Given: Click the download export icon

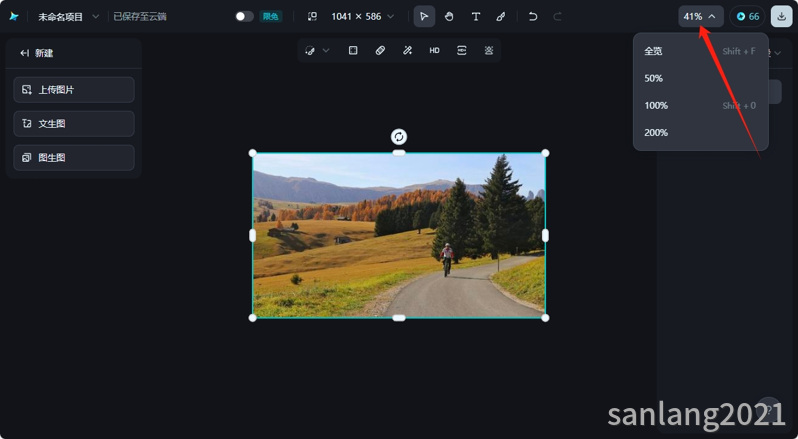Looking at the screenshot, I should (x=781, y=17).
